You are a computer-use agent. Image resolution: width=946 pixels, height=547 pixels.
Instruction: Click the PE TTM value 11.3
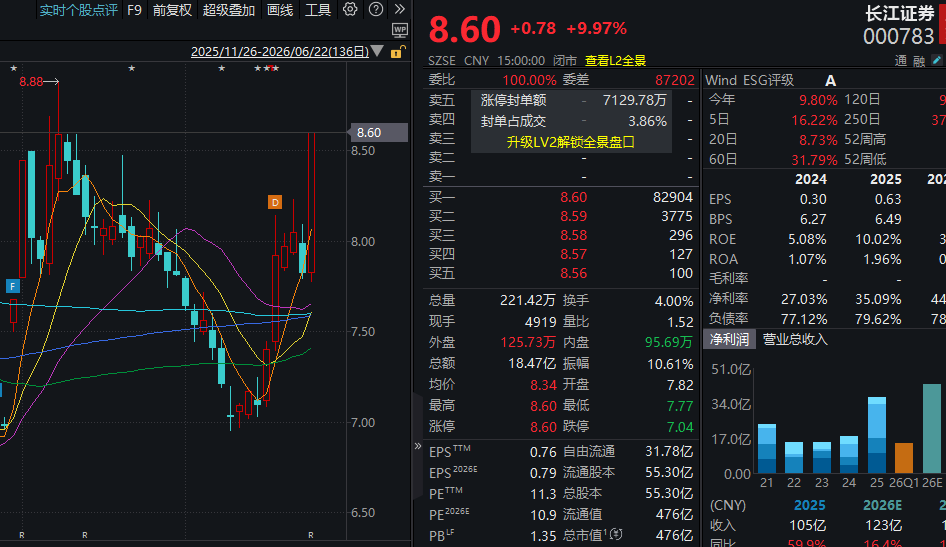click(543, 494)
